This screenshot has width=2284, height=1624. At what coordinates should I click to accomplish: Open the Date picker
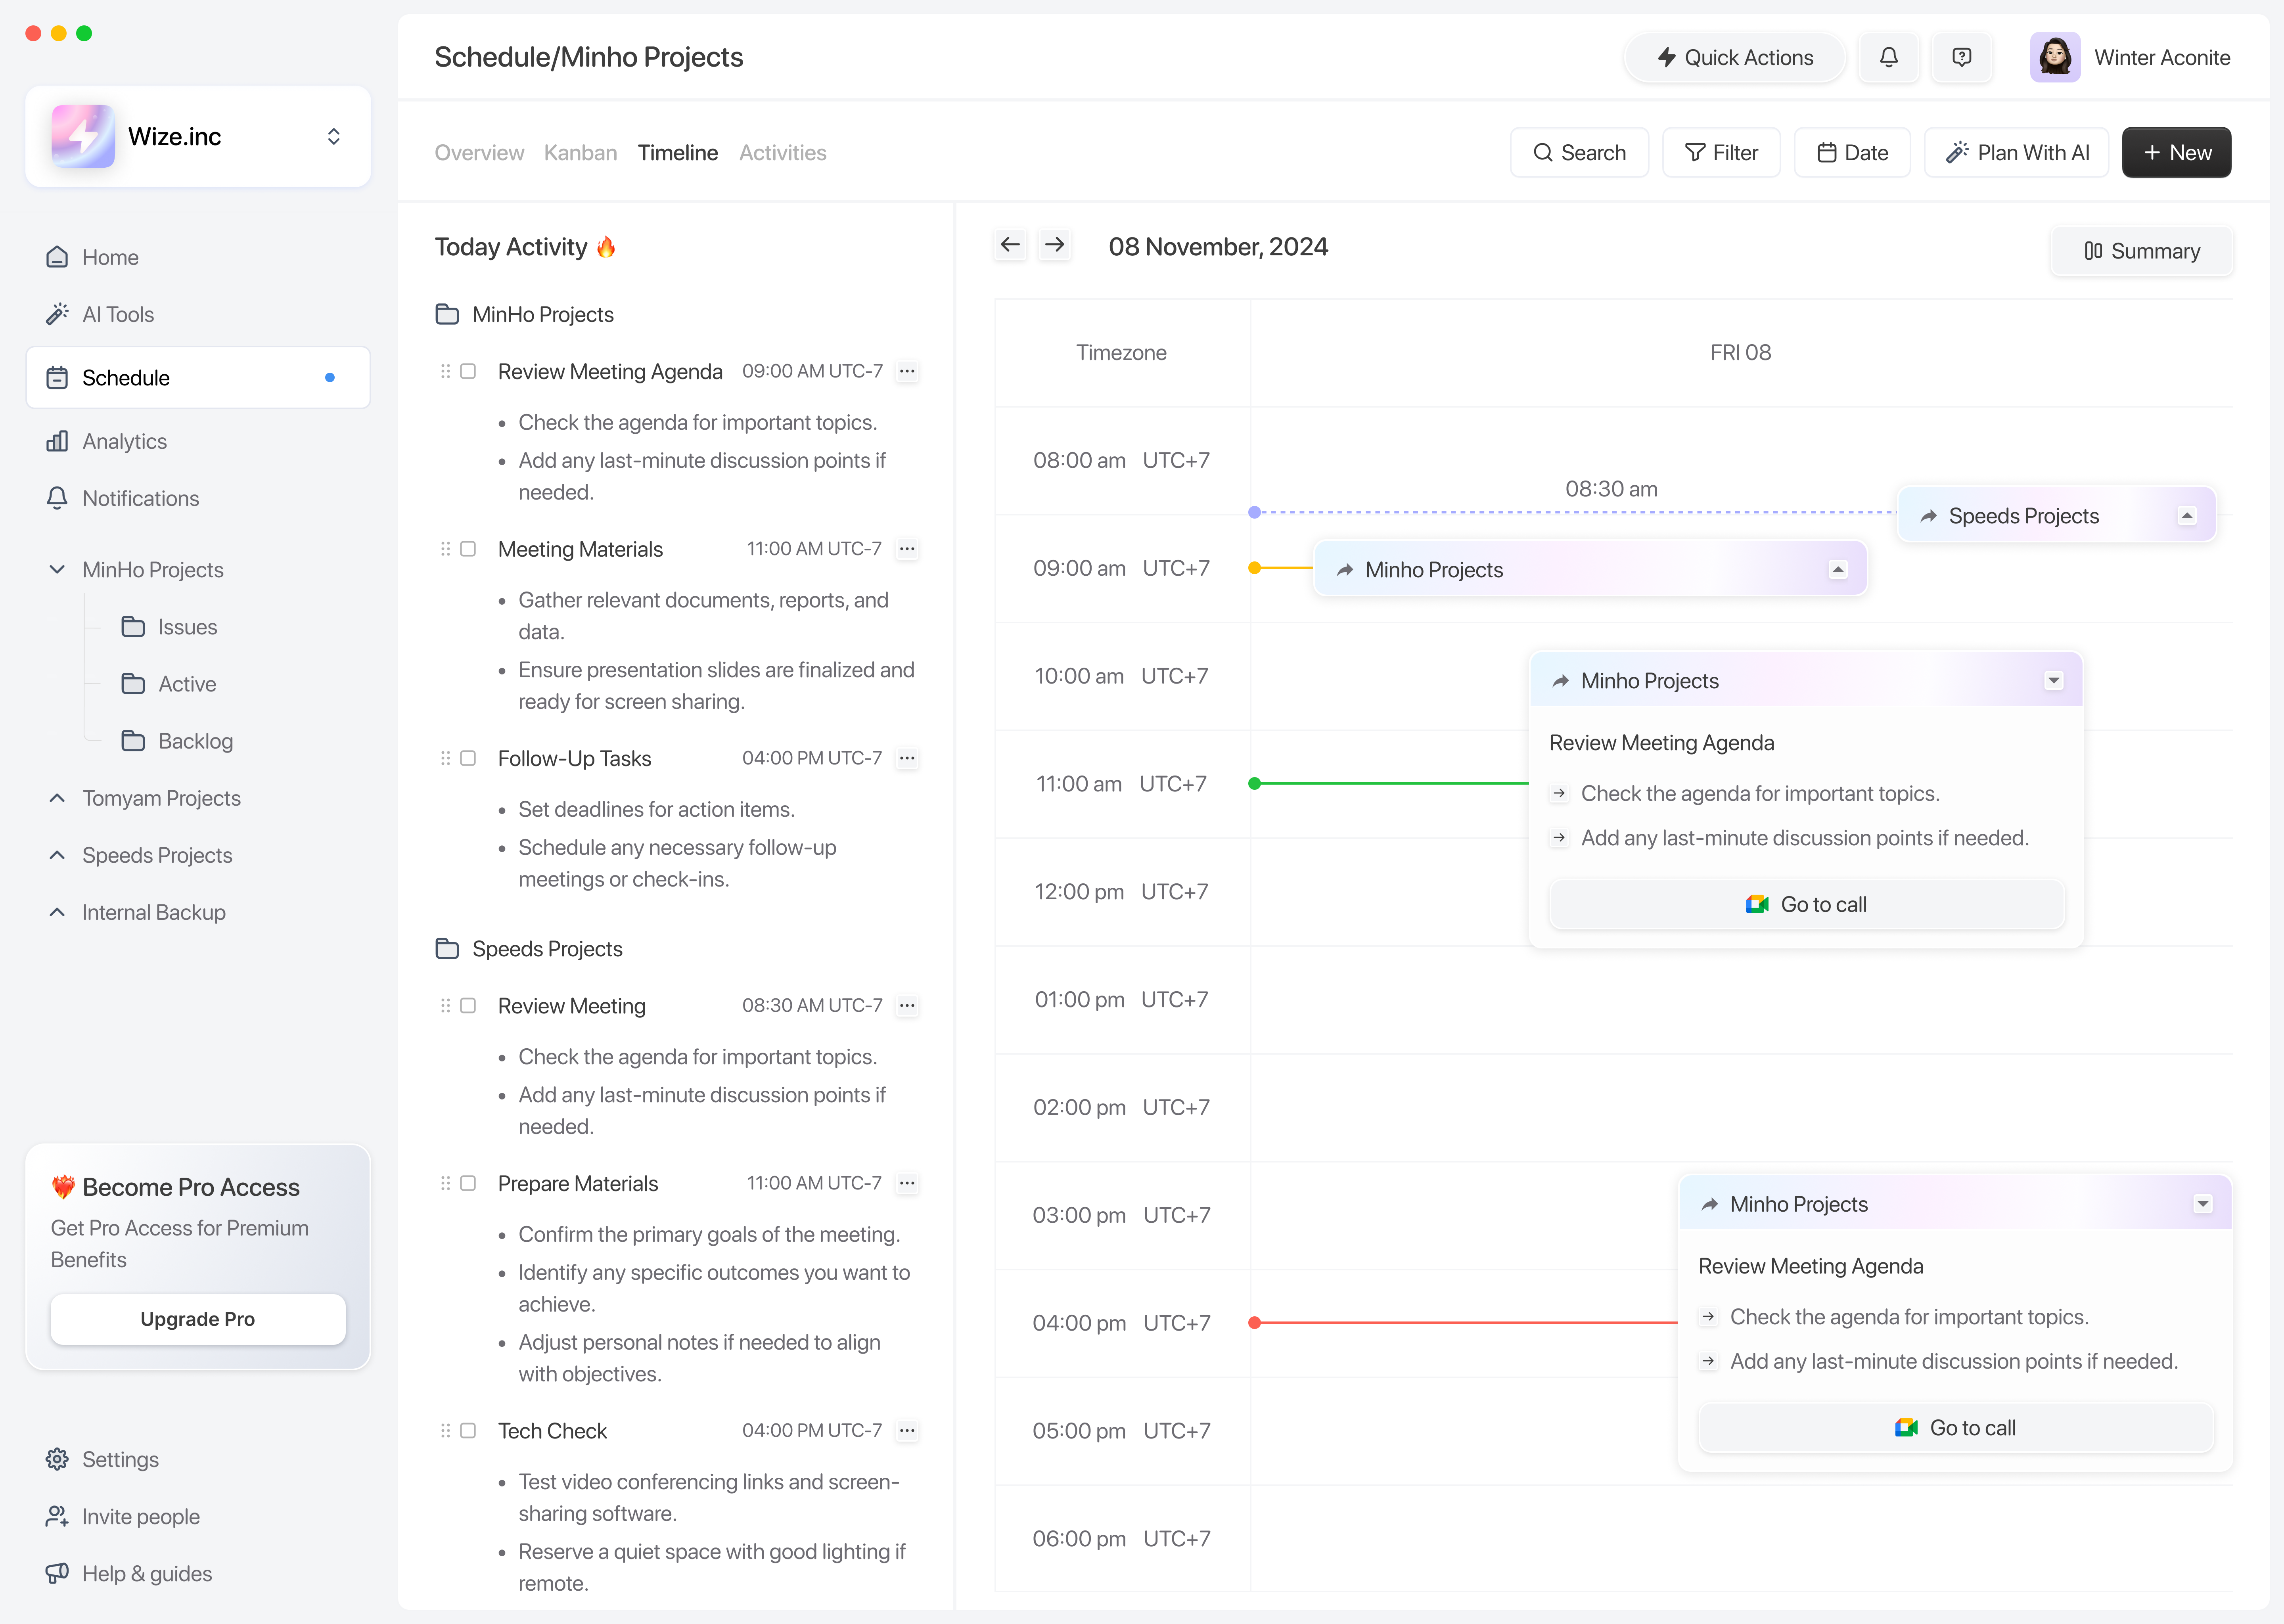point(1852,152)
